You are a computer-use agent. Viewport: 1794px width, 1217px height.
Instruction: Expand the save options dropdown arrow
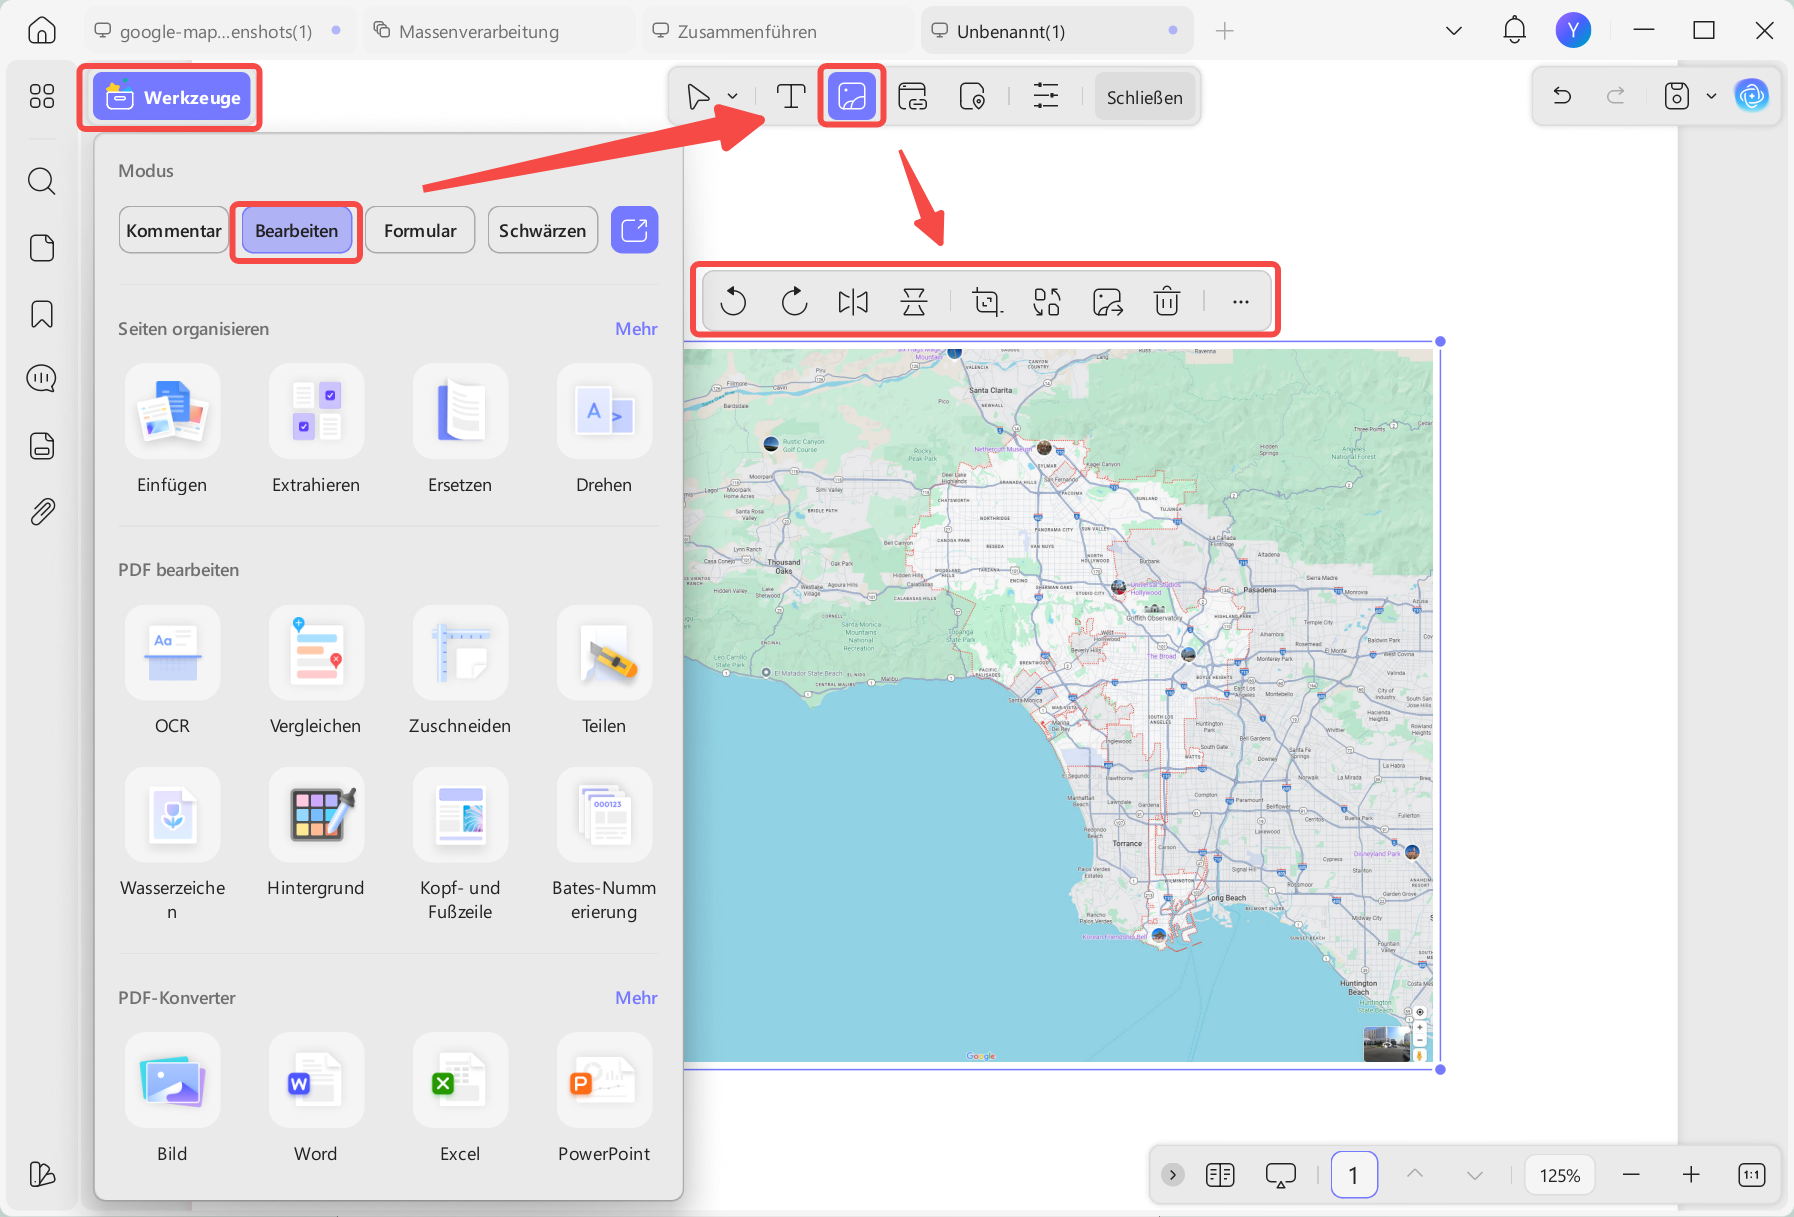(x=1711, y=96)
